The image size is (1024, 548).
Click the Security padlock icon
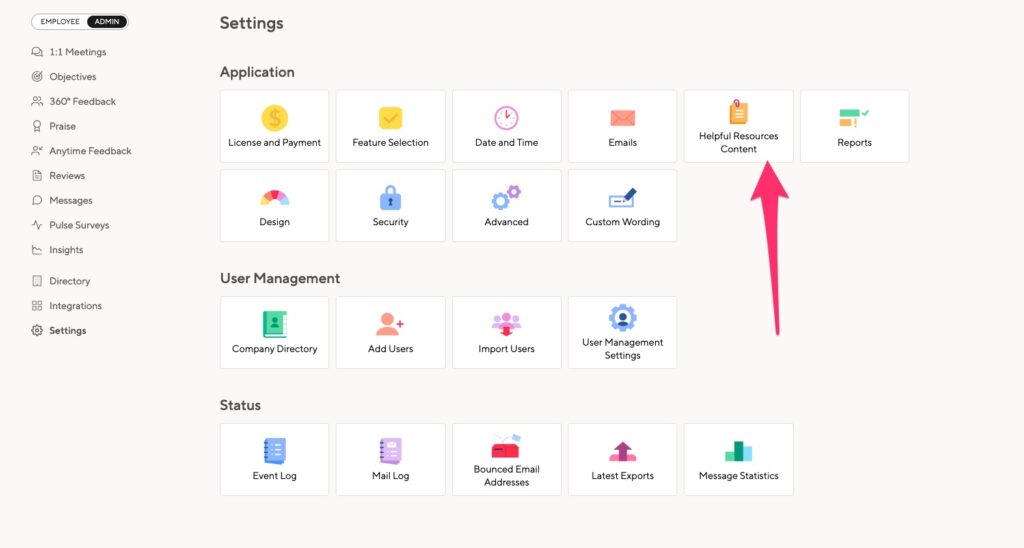pyautogui.click(x=391, y=197)
